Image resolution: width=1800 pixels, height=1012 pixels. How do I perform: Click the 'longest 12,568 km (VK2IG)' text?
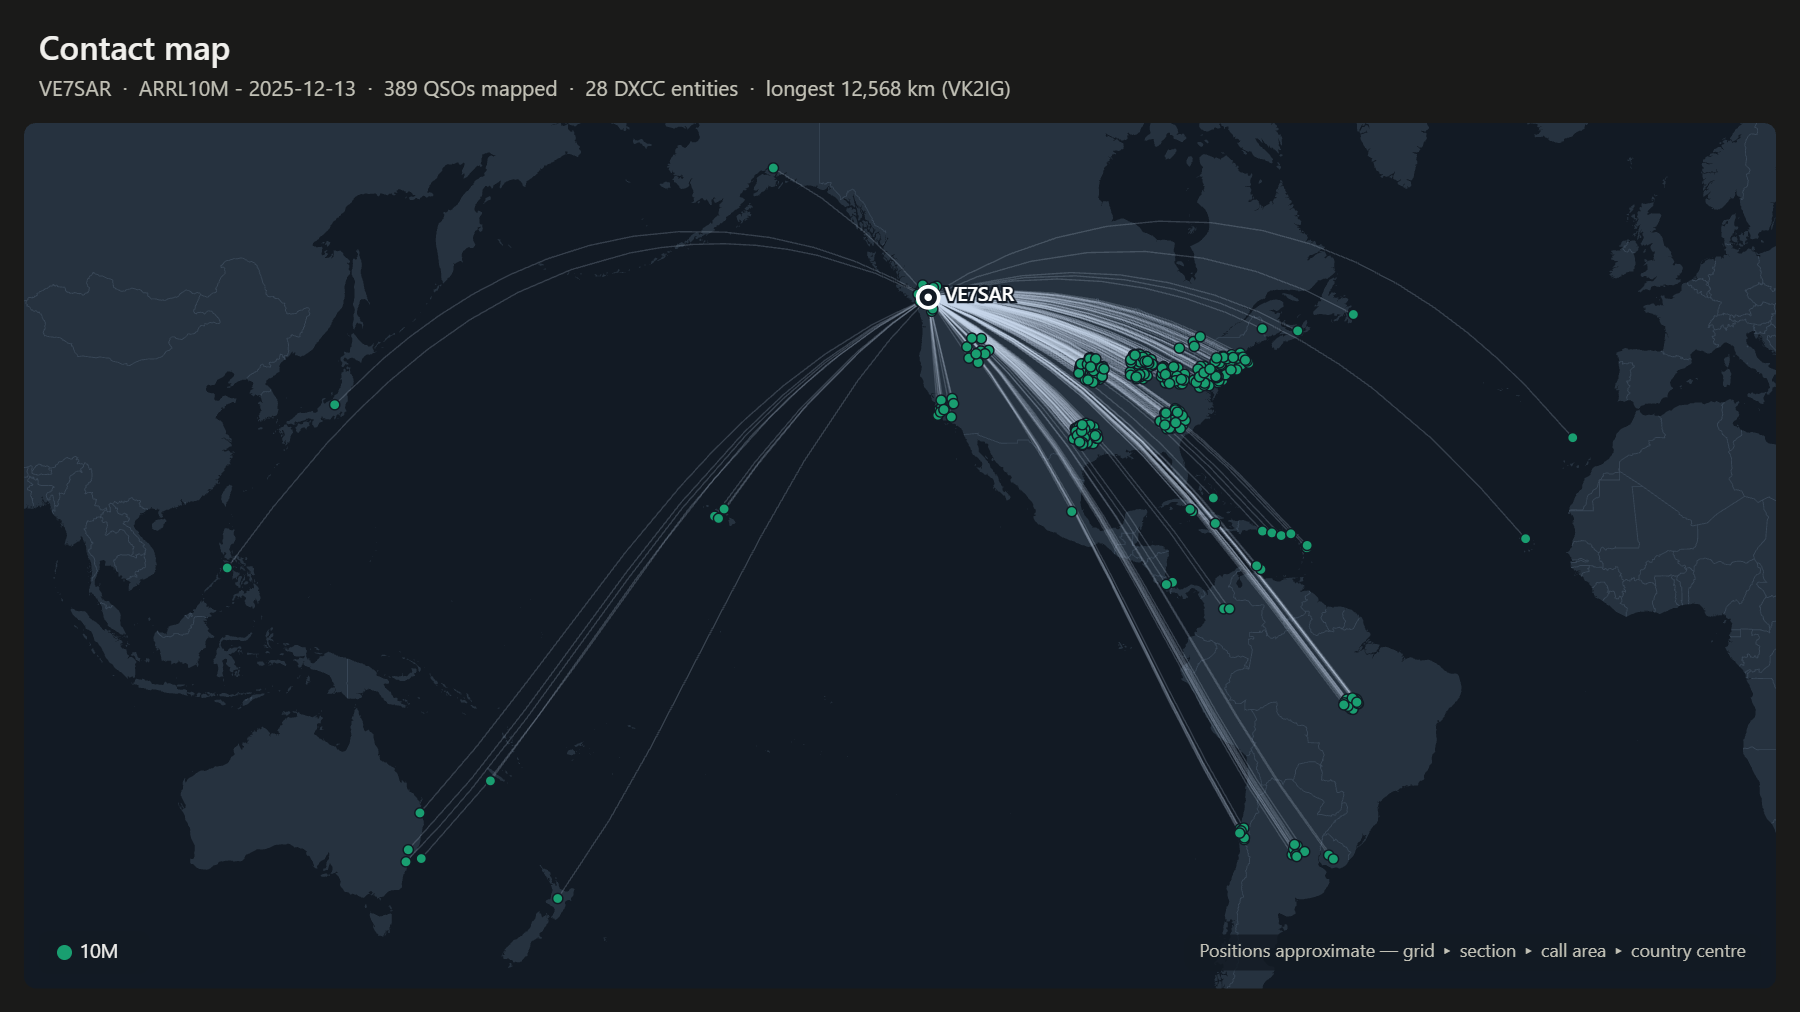888,89
